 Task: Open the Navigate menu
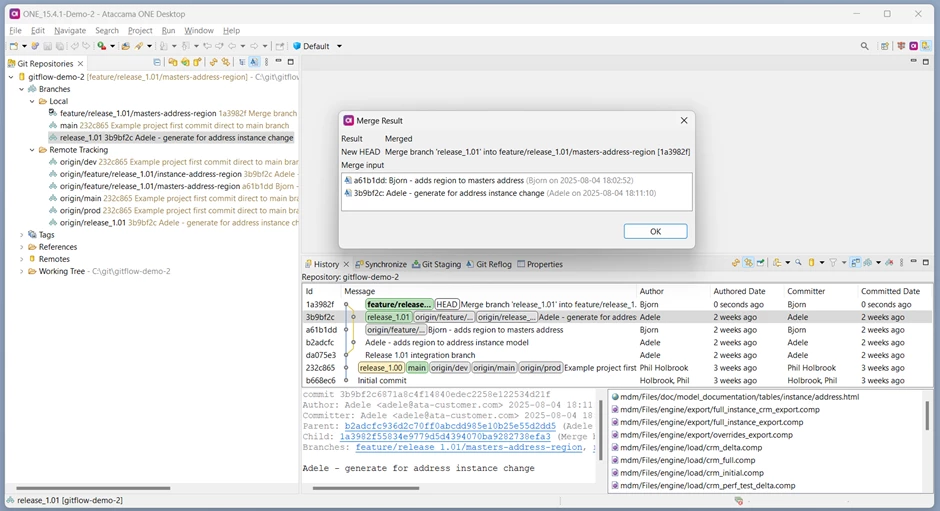(x=70, y=31)
